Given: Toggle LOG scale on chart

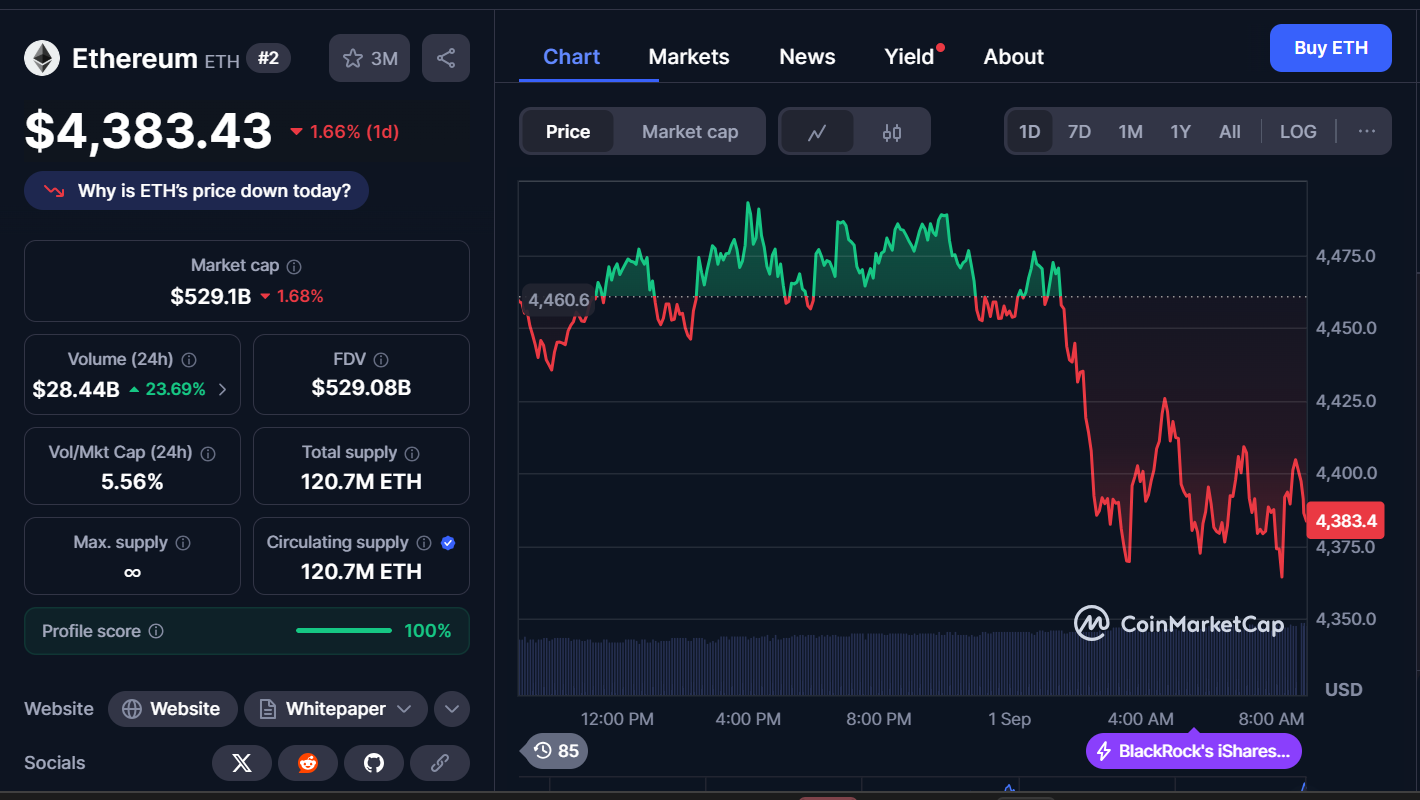Looking at the screenshot, I should tap(1298, 131).
